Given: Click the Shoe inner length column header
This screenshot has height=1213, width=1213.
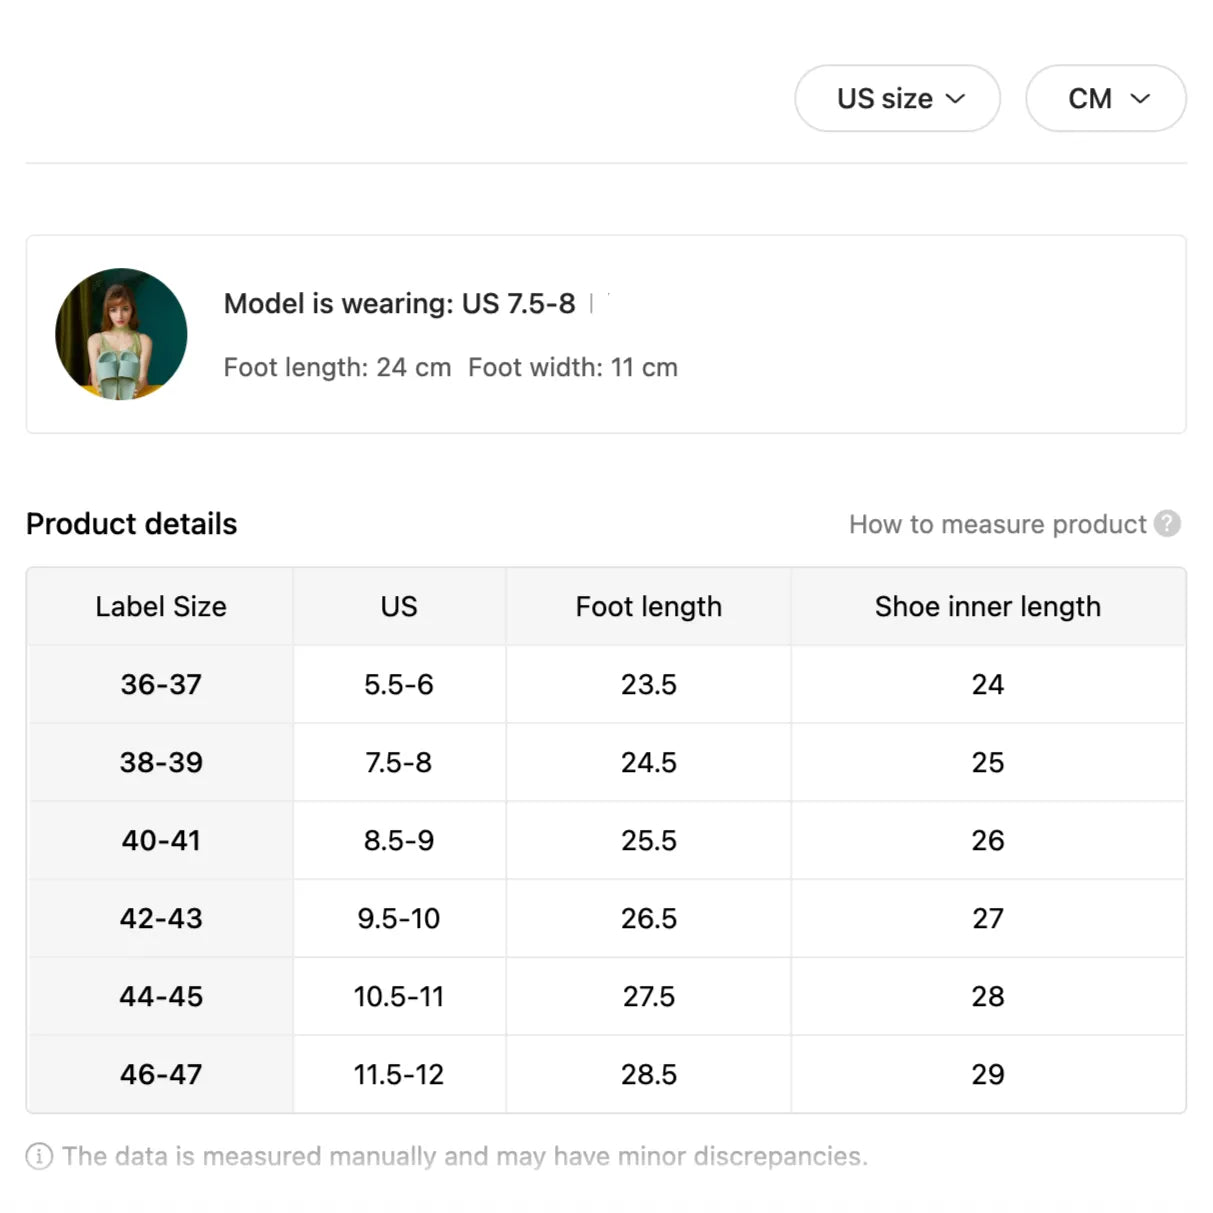Looking at the screenshot, I should [x=987, y=607].
